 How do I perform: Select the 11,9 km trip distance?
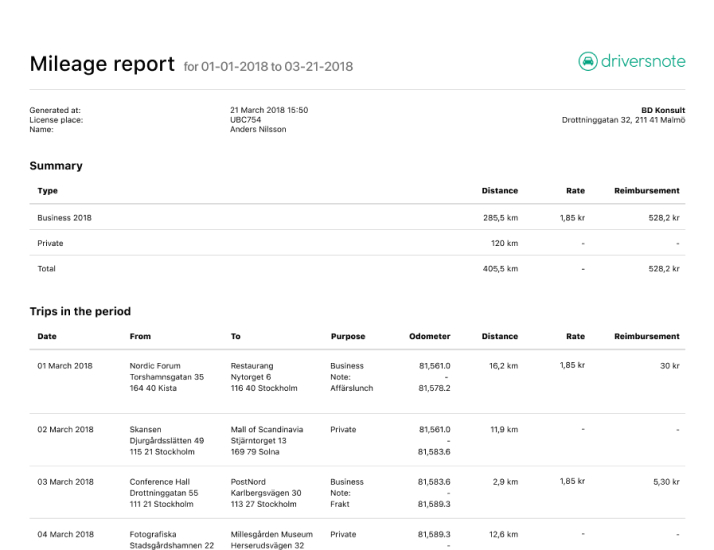tap(504, 429)
